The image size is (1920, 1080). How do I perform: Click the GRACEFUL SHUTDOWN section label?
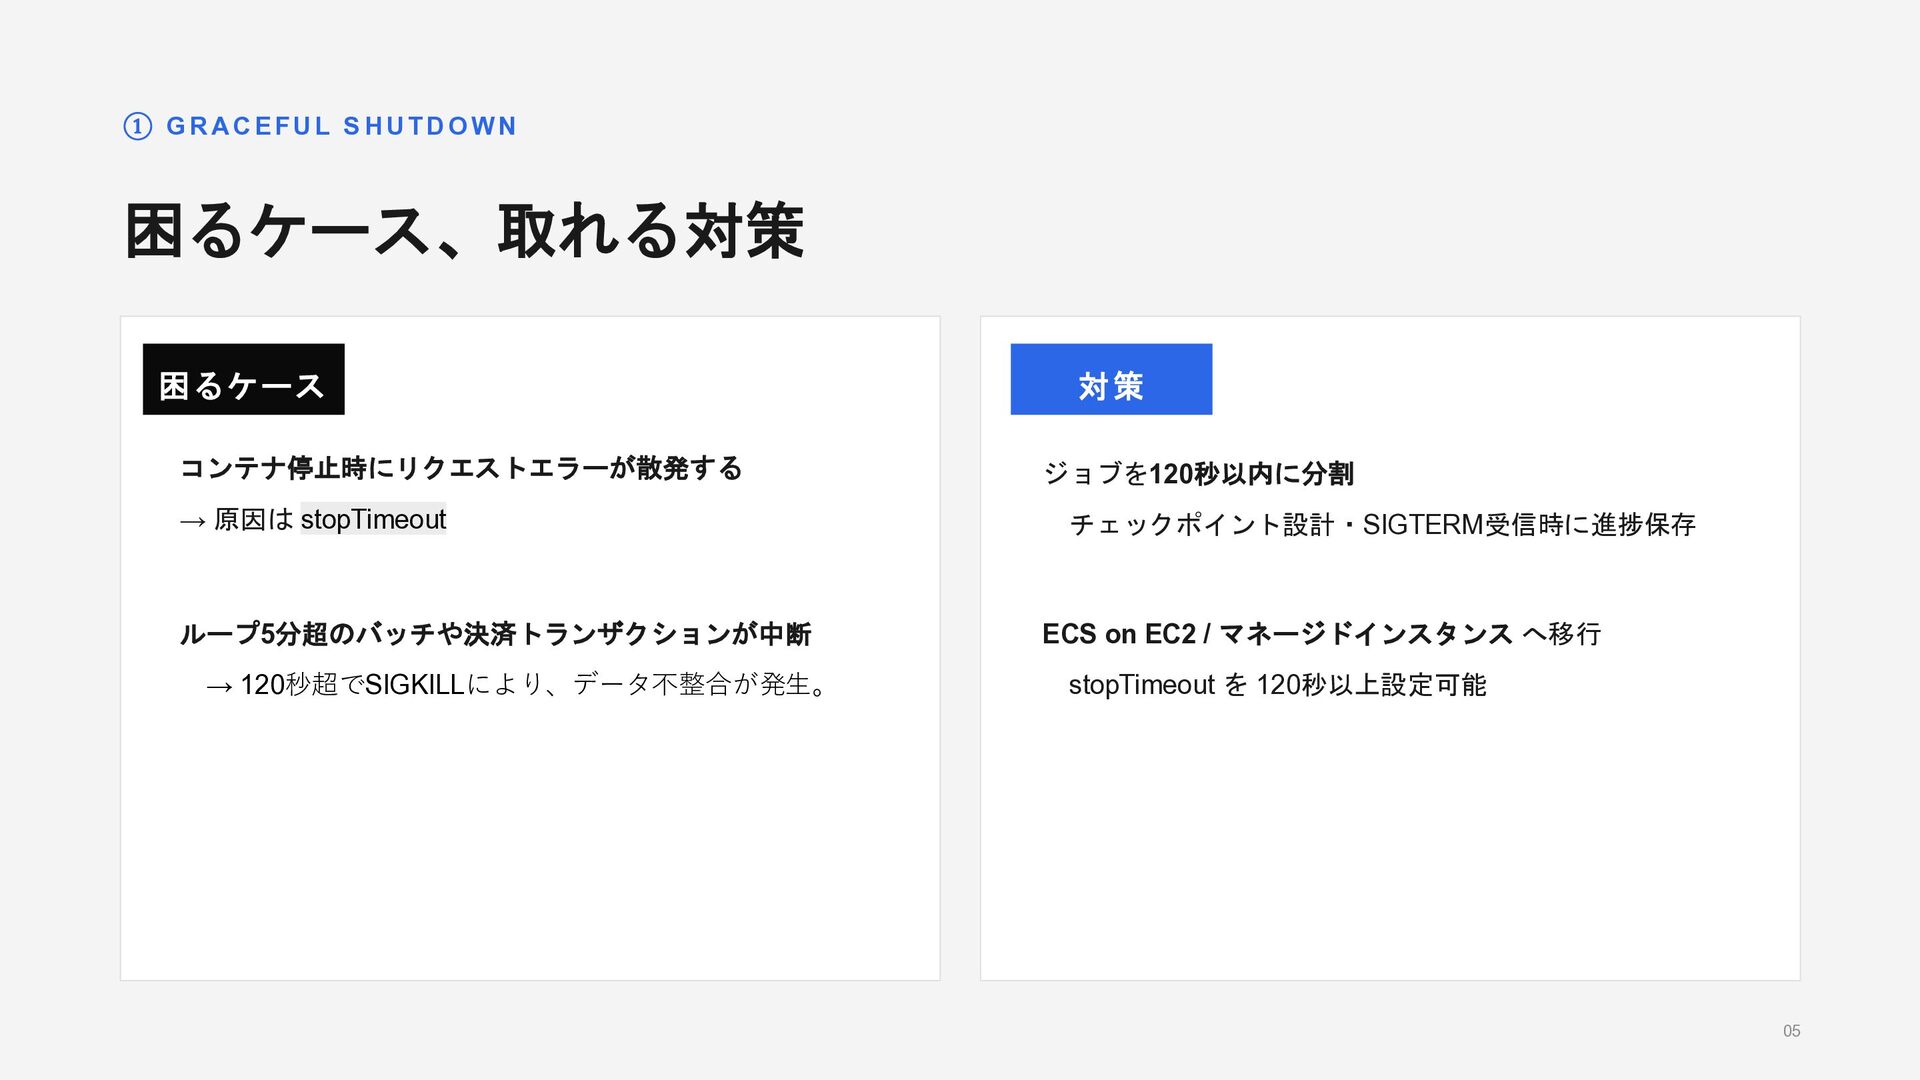pos(341,126)
